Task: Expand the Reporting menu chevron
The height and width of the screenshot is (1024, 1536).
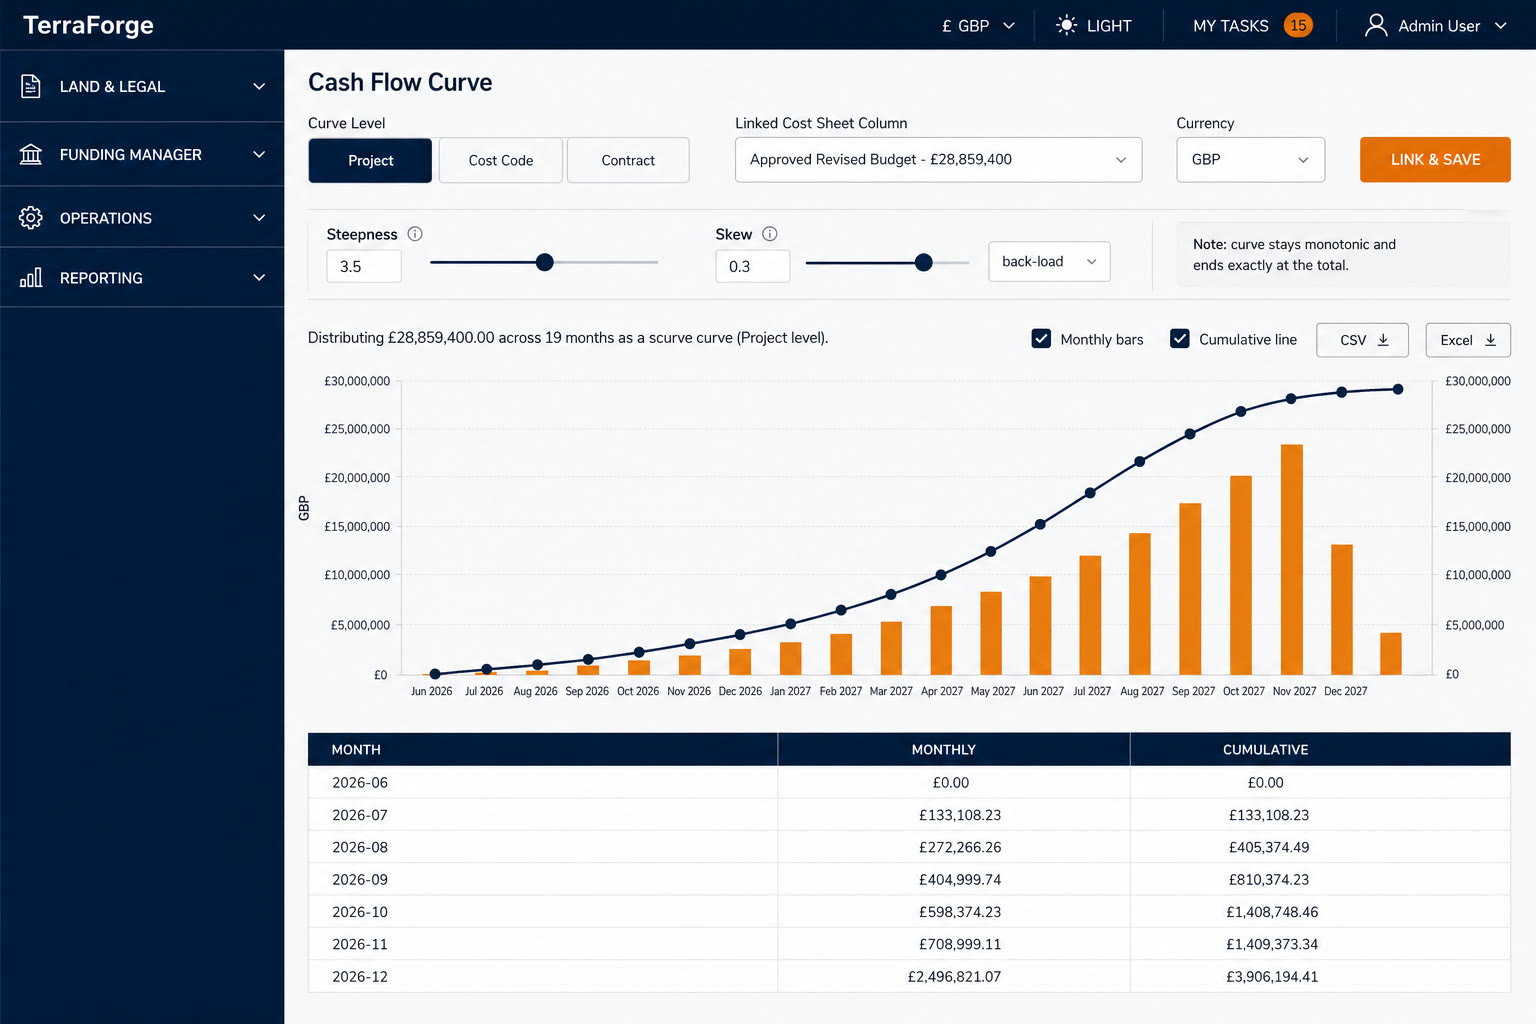Action: tap(259, 278)
